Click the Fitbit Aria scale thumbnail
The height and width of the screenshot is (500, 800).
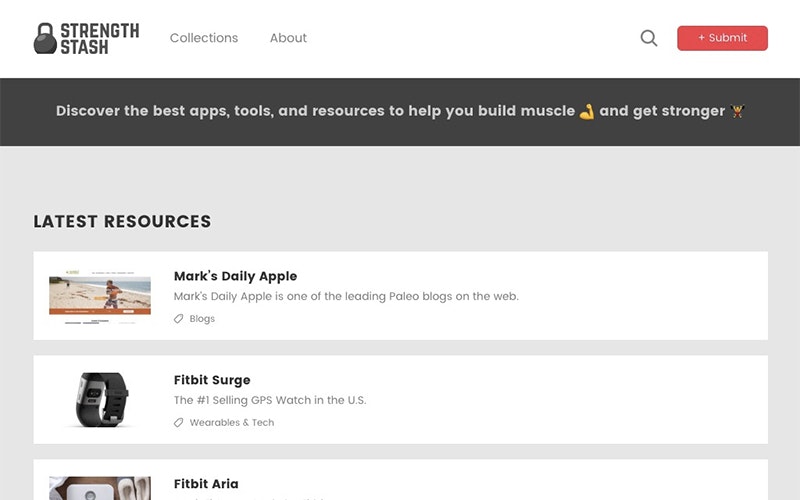pos(100,488)
